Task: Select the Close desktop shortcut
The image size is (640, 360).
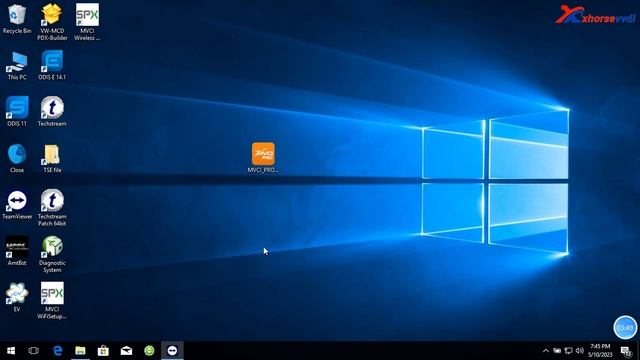Action: point(17,158)
